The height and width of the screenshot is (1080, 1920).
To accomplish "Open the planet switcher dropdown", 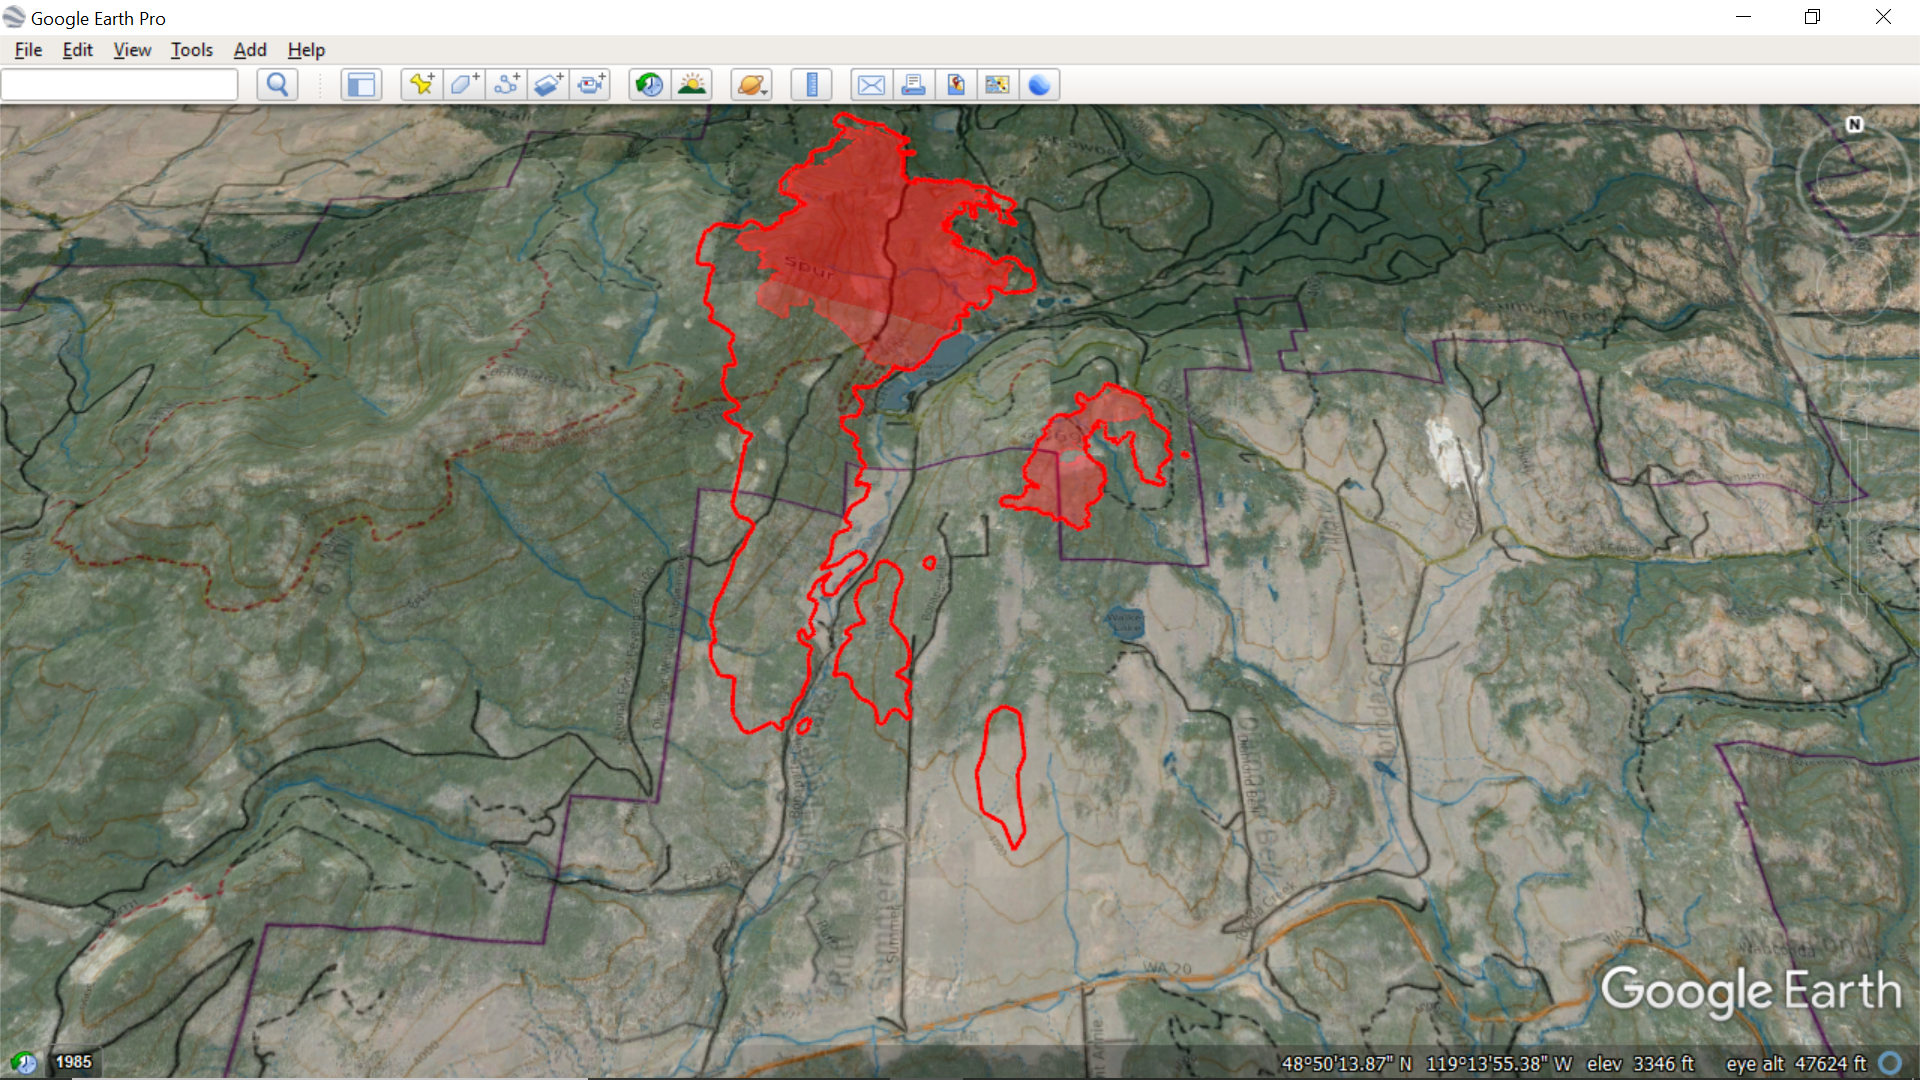I will click(752, 85).
